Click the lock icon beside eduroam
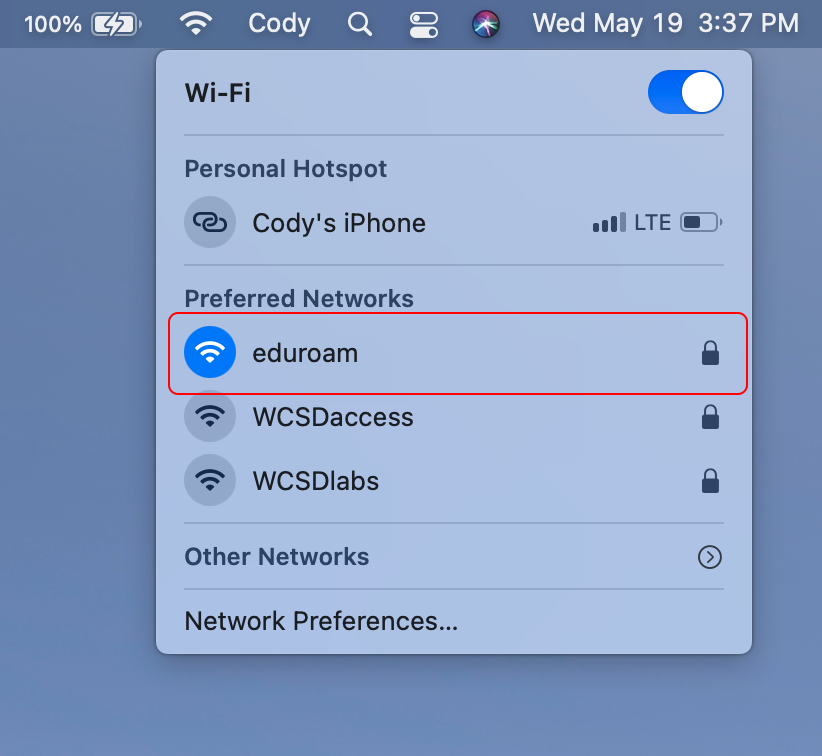This screenshot has width=822, height=756. tap(710, 353)
